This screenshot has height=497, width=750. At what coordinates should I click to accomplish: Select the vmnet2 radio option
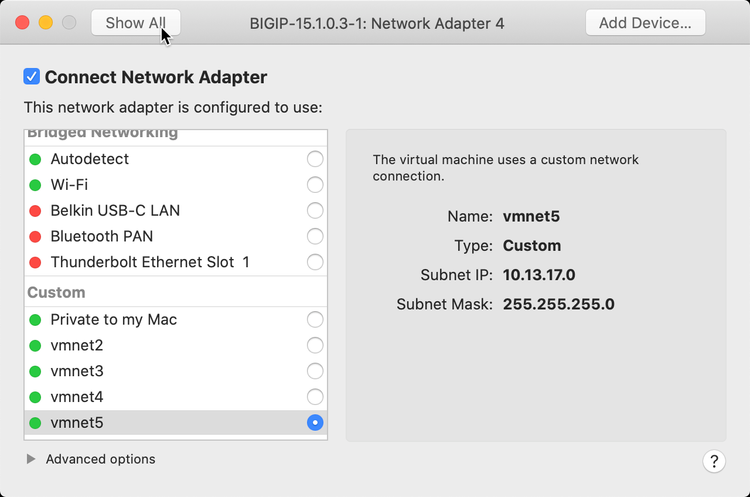pos(315,345)
